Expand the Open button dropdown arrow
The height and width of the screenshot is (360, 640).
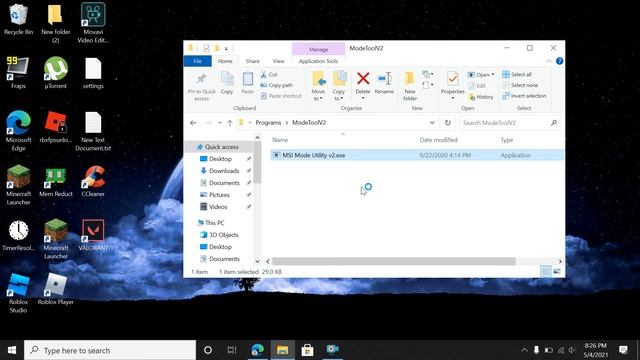[493, 75]
